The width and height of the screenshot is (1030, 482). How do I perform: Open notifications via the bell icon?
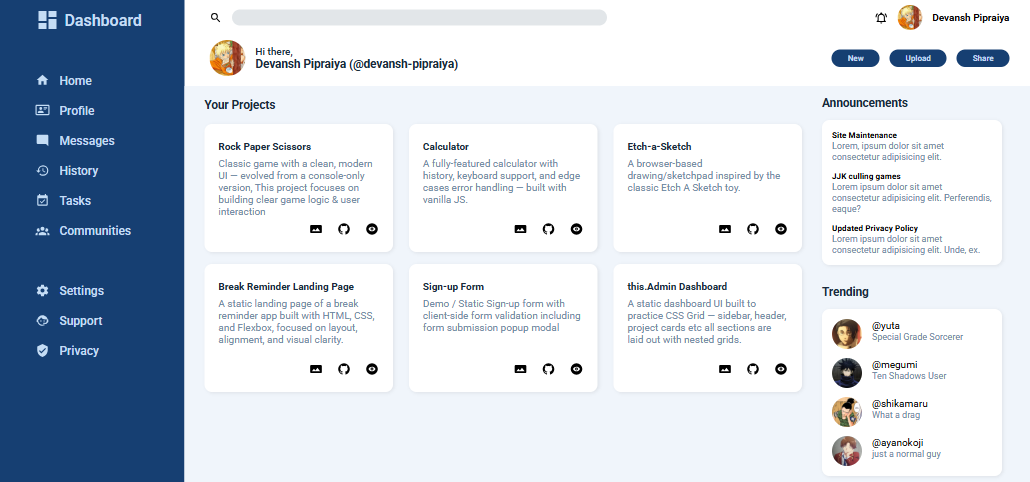(x=881, y=18)
